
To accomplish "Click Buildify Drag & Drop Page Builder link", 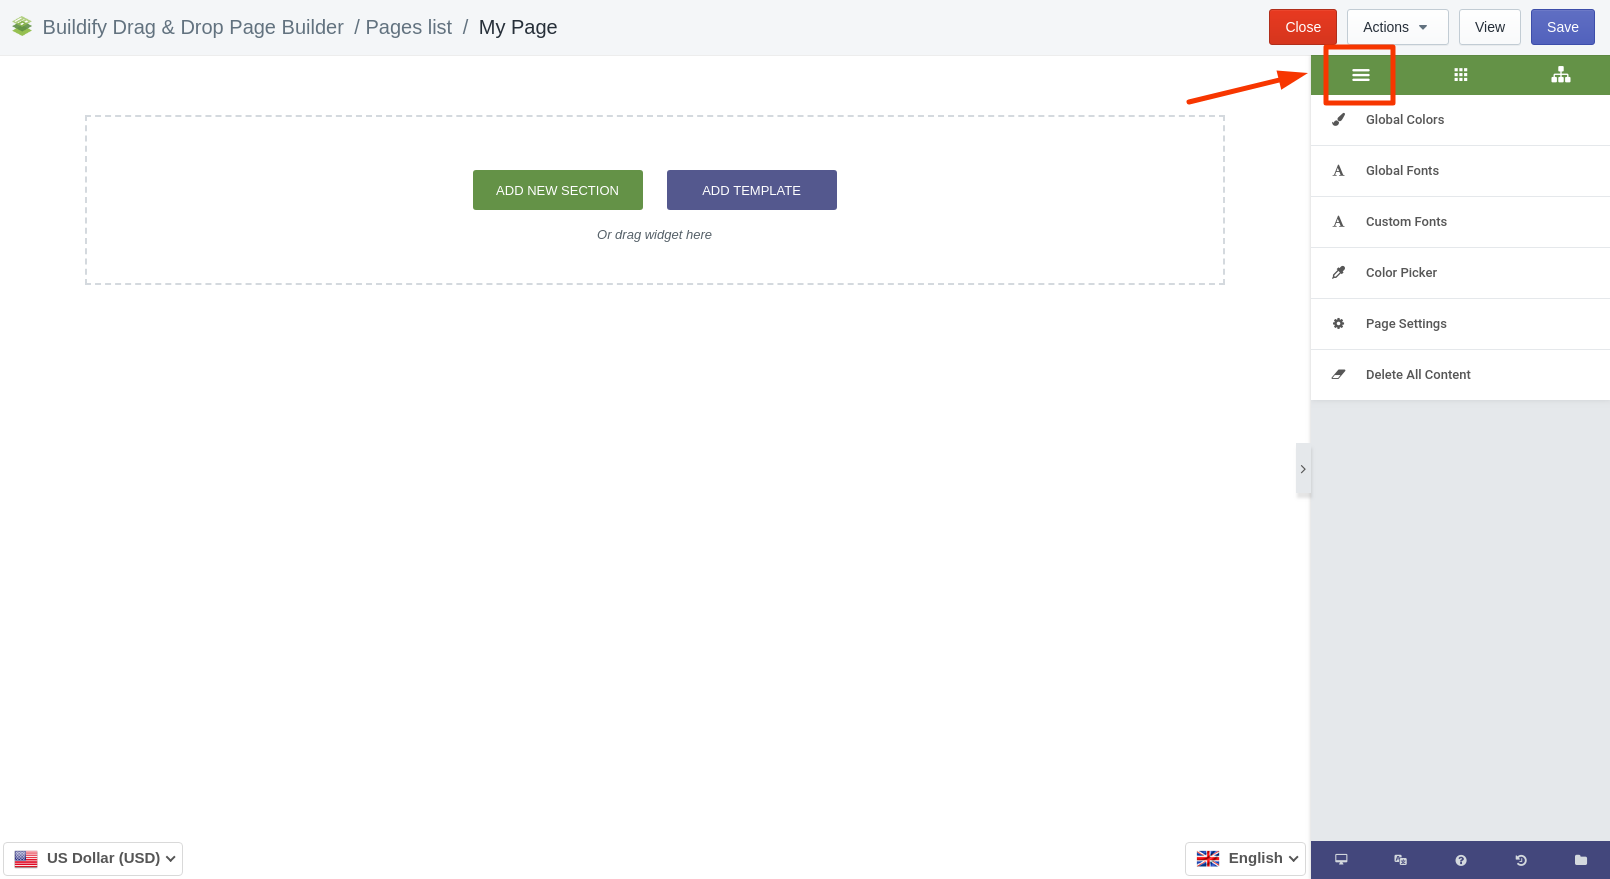I will [193, 27].
